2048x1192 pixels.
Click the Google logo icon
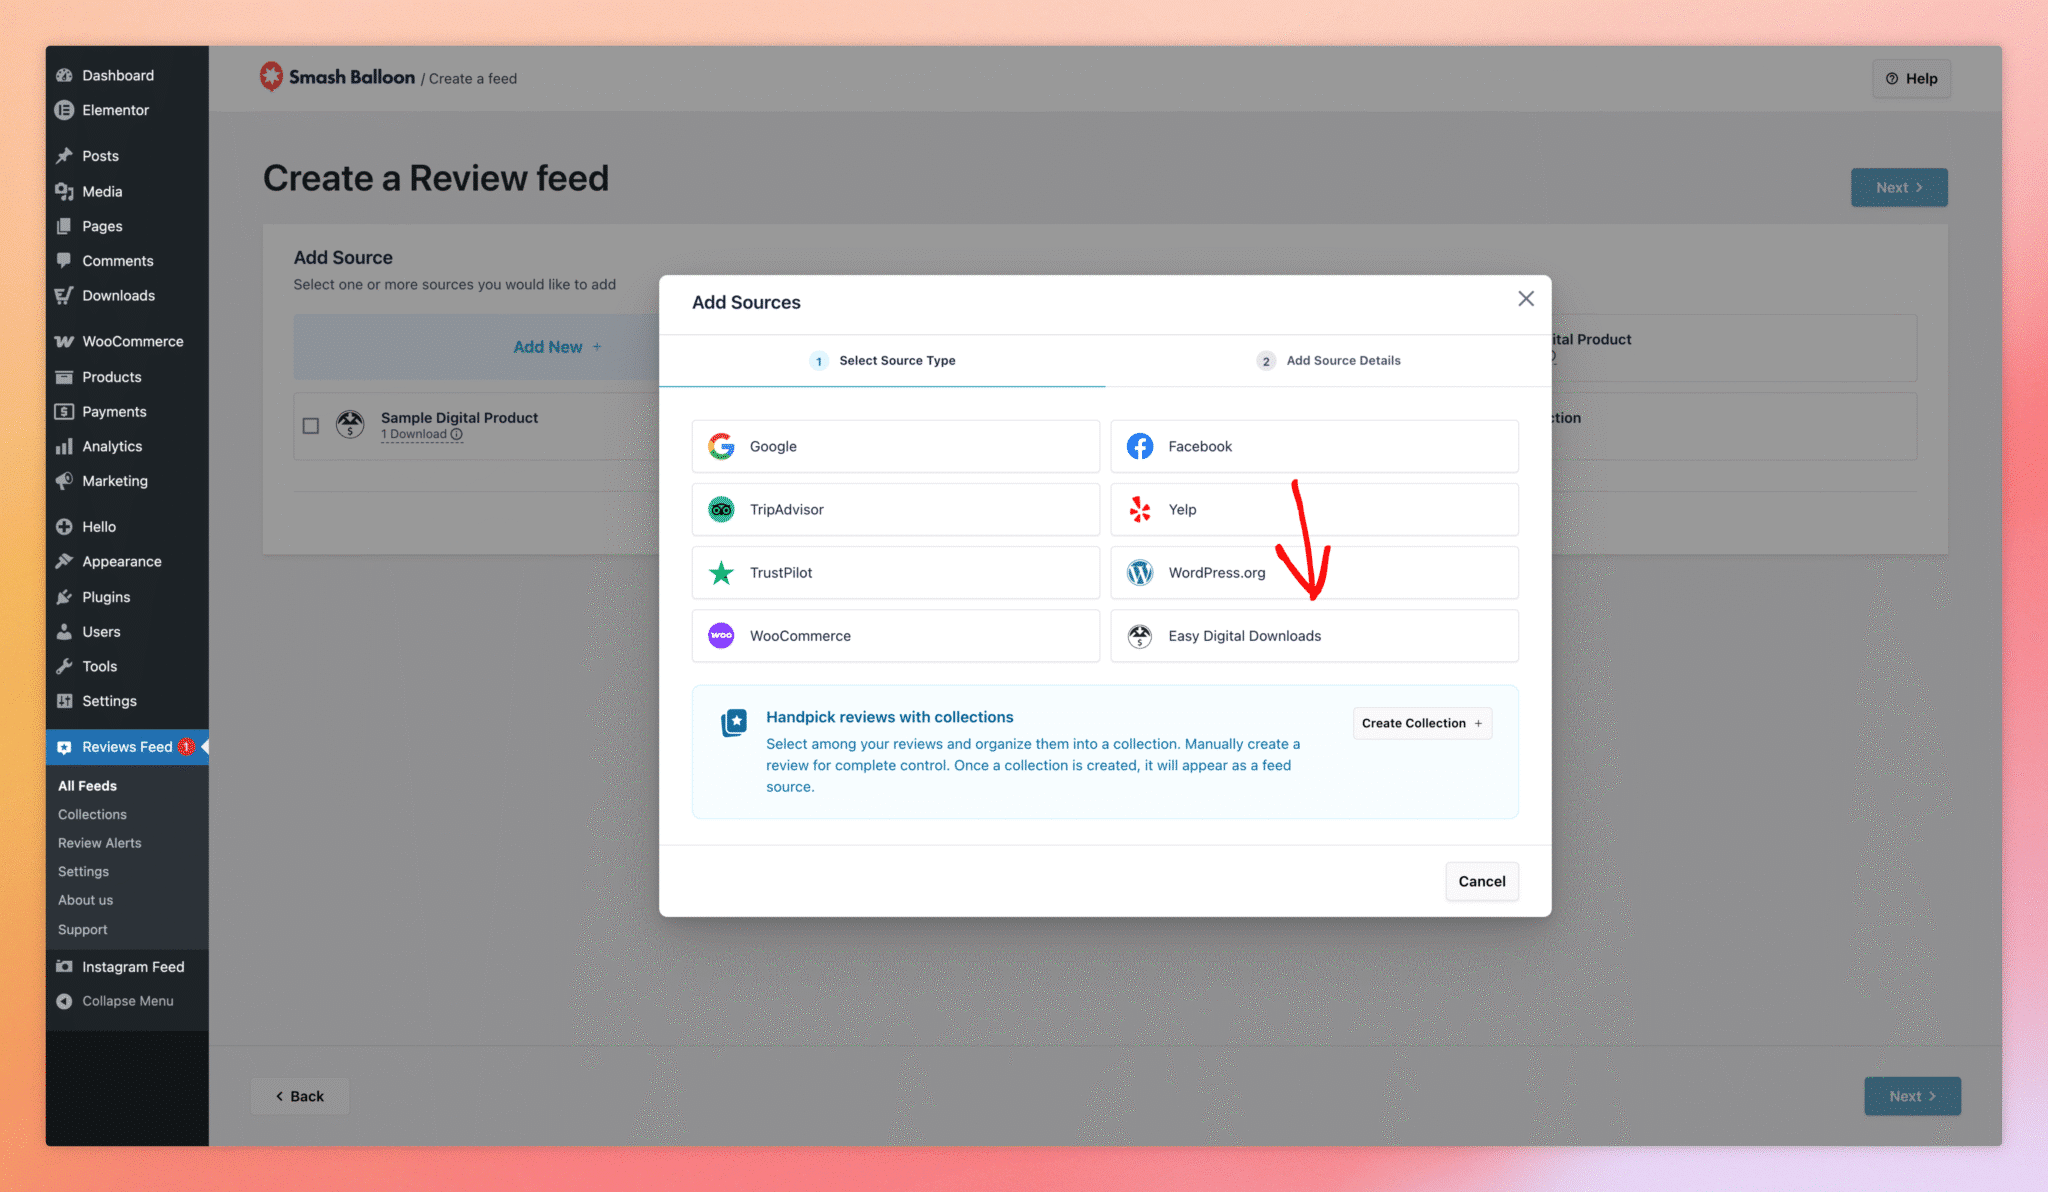(721, 446)
